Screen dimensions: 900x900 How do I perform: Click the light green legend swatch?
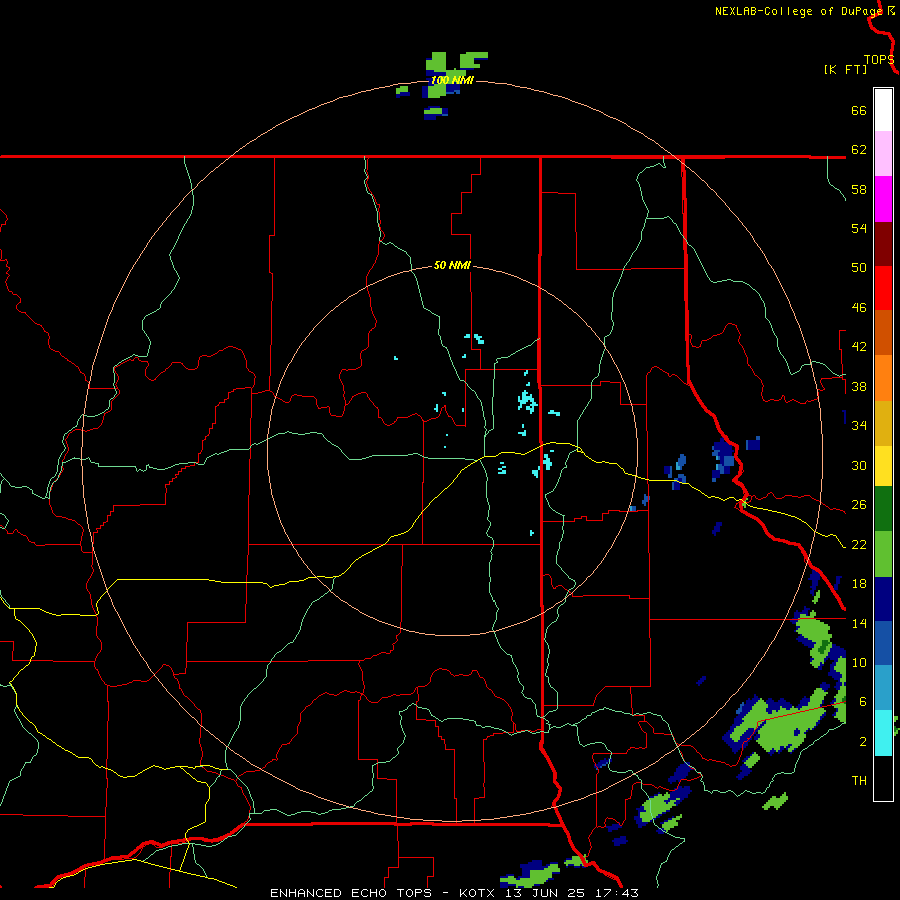click(883, 554)
